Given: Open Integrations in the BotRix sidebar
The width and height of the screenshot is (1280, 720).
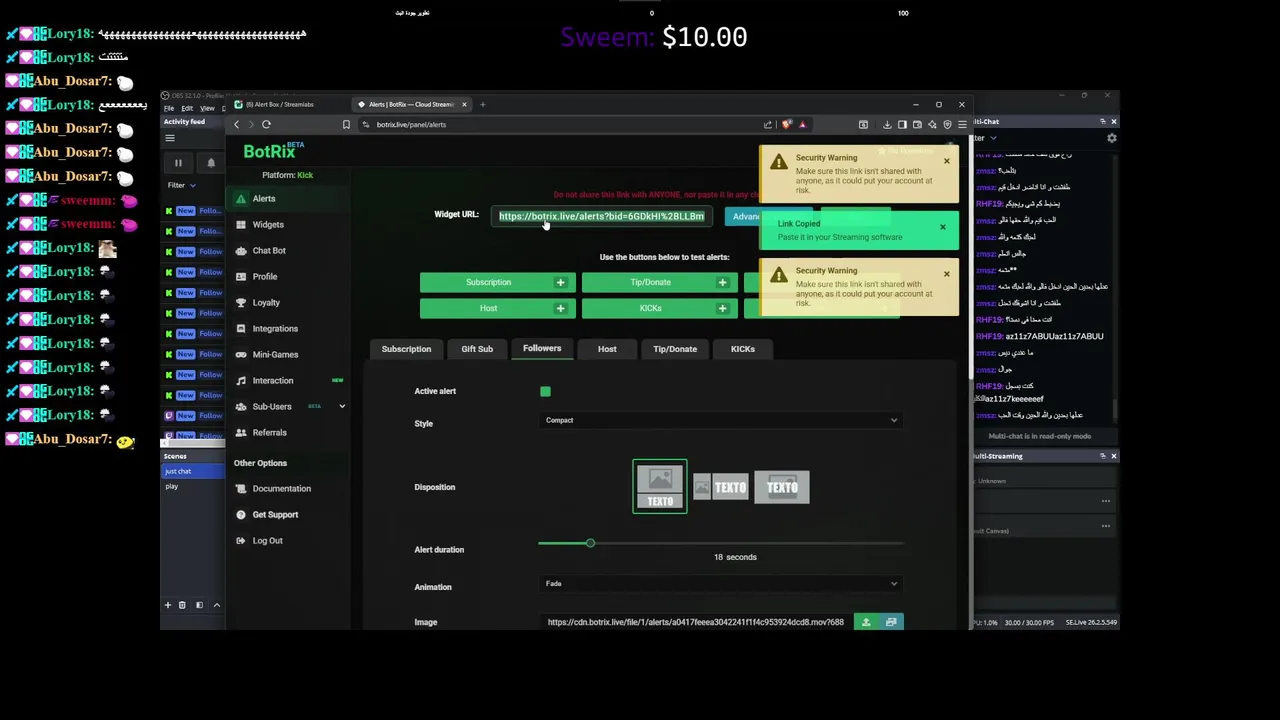Looking at the screenshot, I should 287,329.
